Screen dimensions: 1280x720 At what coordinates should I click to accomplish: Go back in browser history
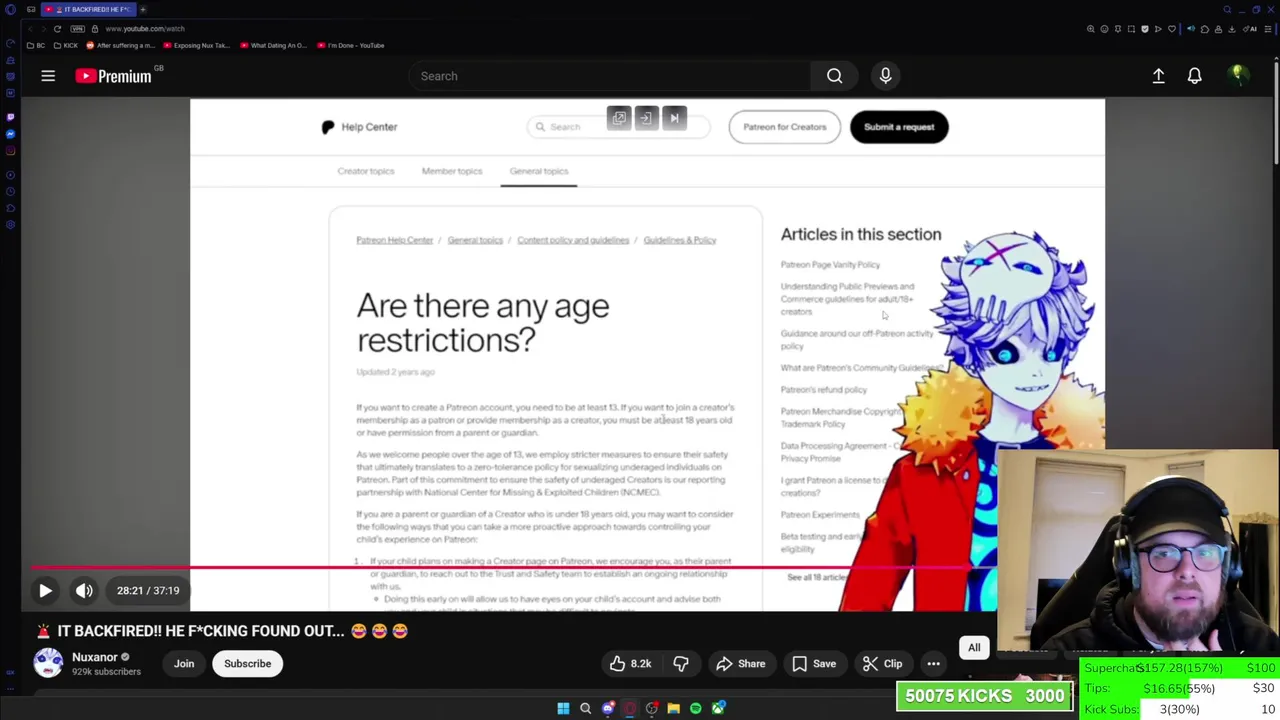point(30,29)
